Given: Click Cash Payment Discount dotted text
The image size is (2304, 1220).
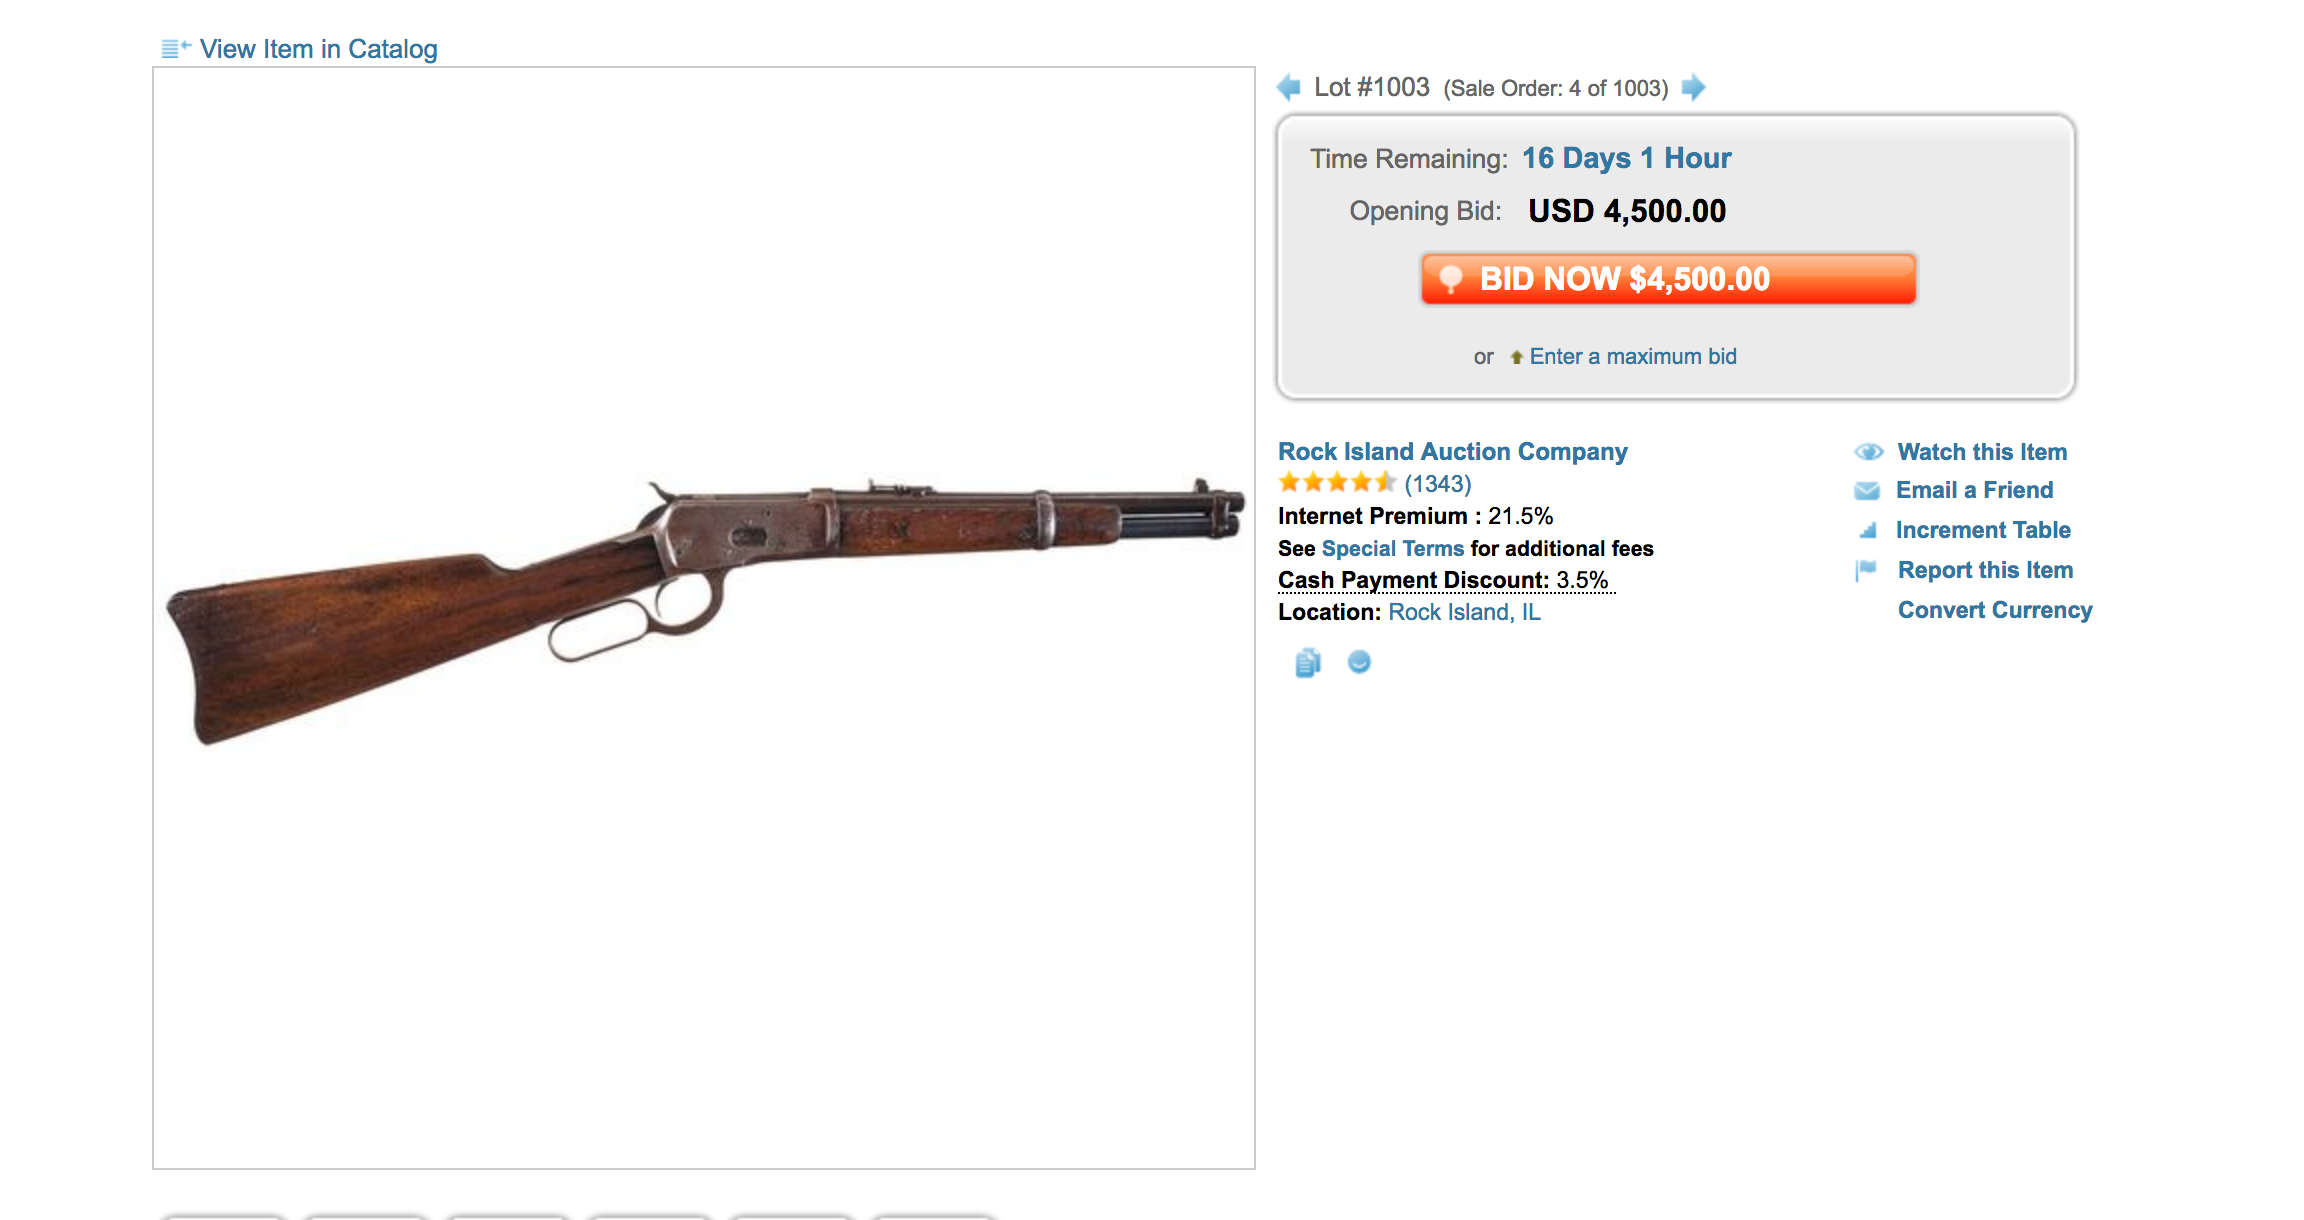Looking at the screenshot, I should (x=1444, y=580).
